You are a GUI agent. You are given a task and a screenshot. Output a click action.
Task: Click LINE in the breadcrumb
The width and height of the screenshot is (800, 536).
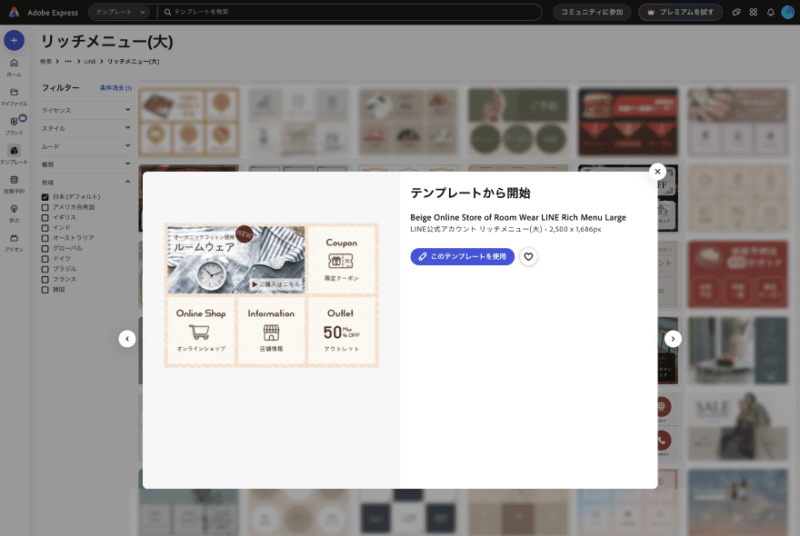coord(90,61)
